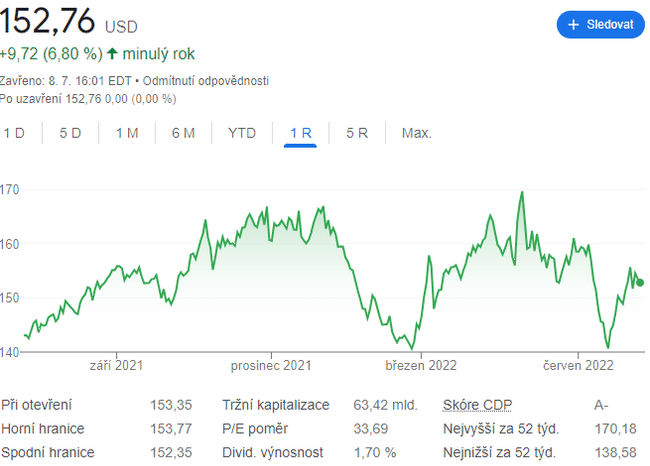The height and width of the screenshot is (466, 650).
Task: Select the YTD range tab
Action: click(242, 133)
